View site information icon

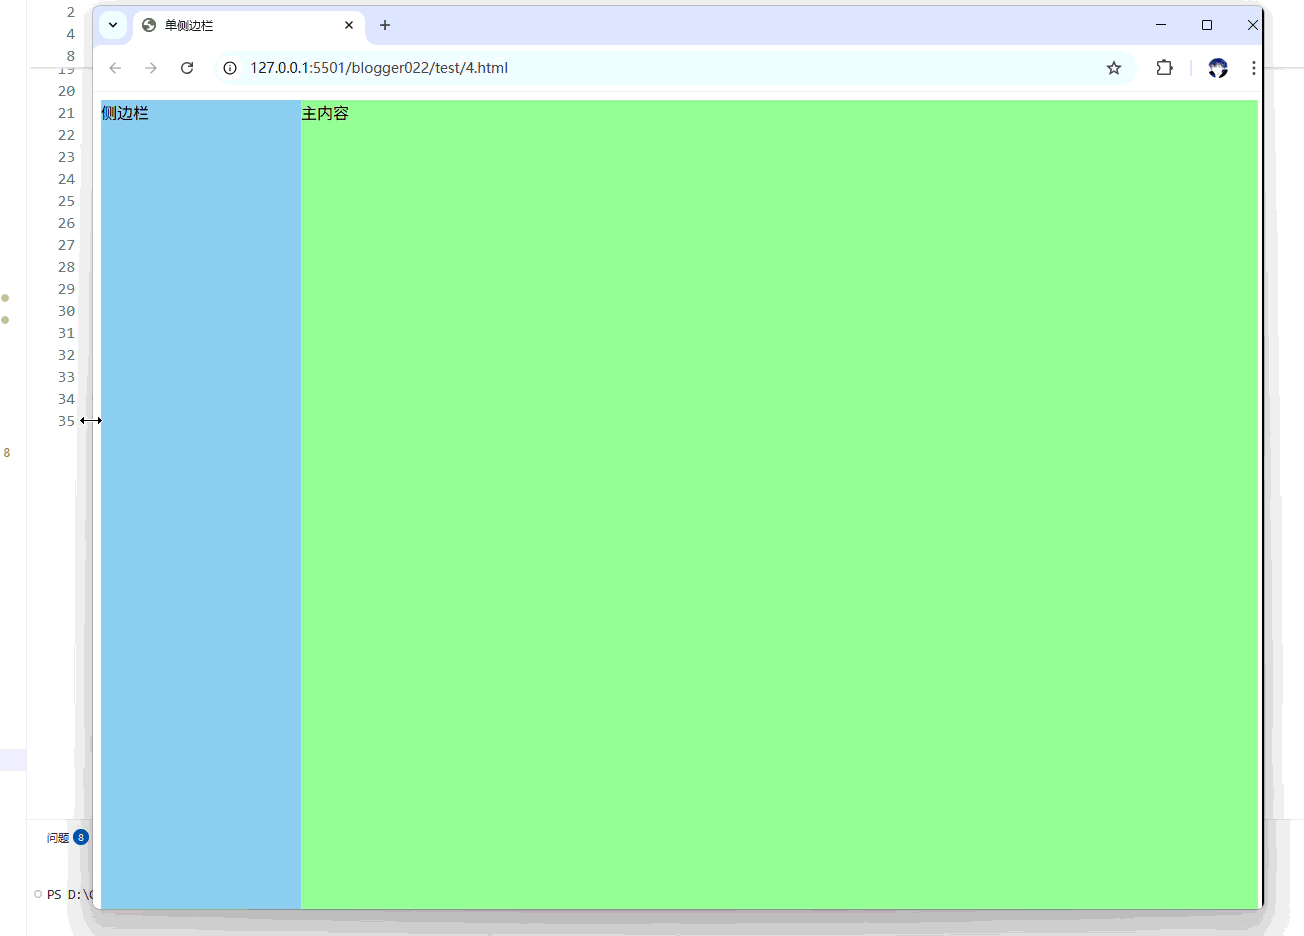click(x=230, y=68)
